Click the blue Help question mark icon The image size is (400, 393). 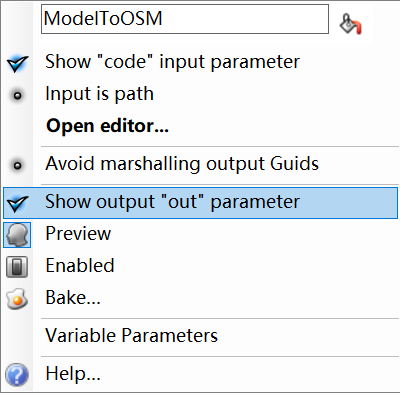click(x=17, y=375)
